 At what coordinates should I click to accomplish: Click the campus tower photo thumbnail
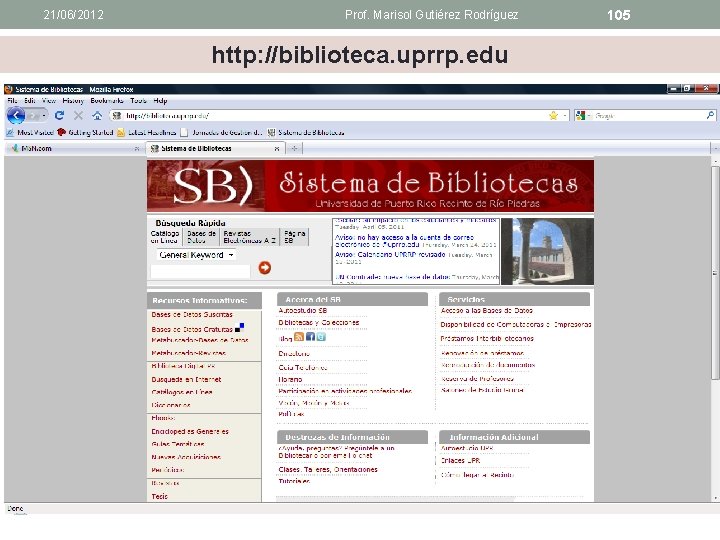coord(547,251)
